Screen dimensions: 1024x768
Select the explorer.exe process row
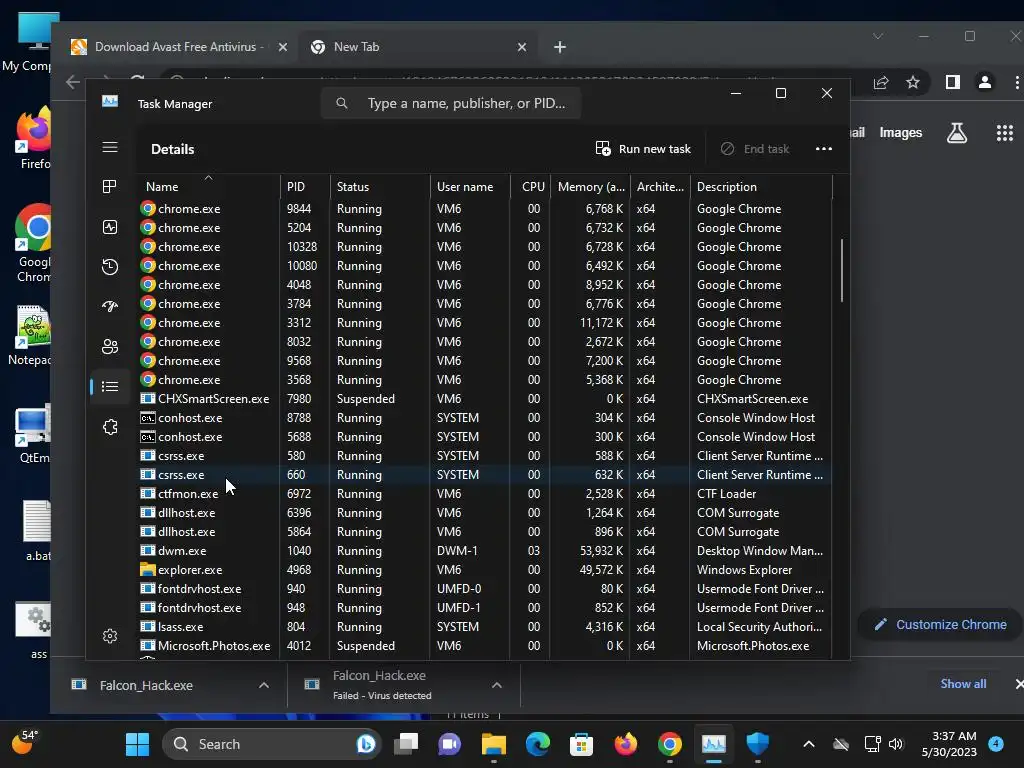coord(485,569)
